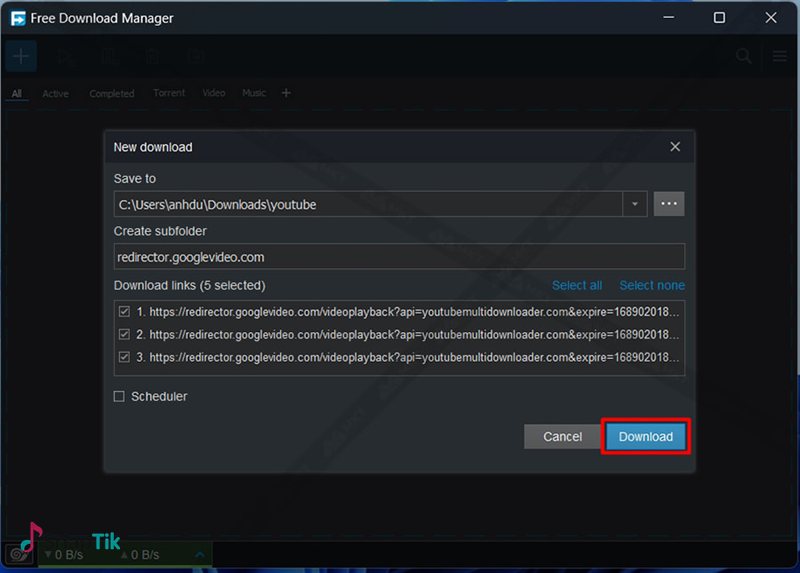Screen dimensions: 800x573
Task: Click the start downloads play icon
Action: [66, 57]
